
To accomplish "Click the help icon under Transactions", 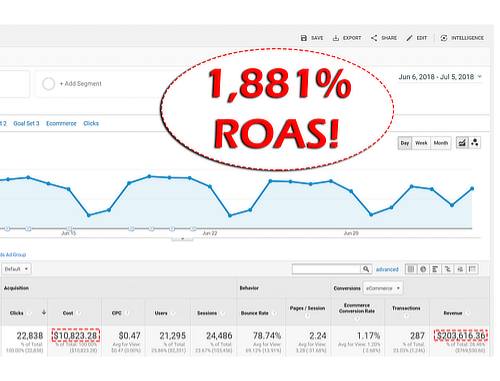I will [x=406, y=315].
